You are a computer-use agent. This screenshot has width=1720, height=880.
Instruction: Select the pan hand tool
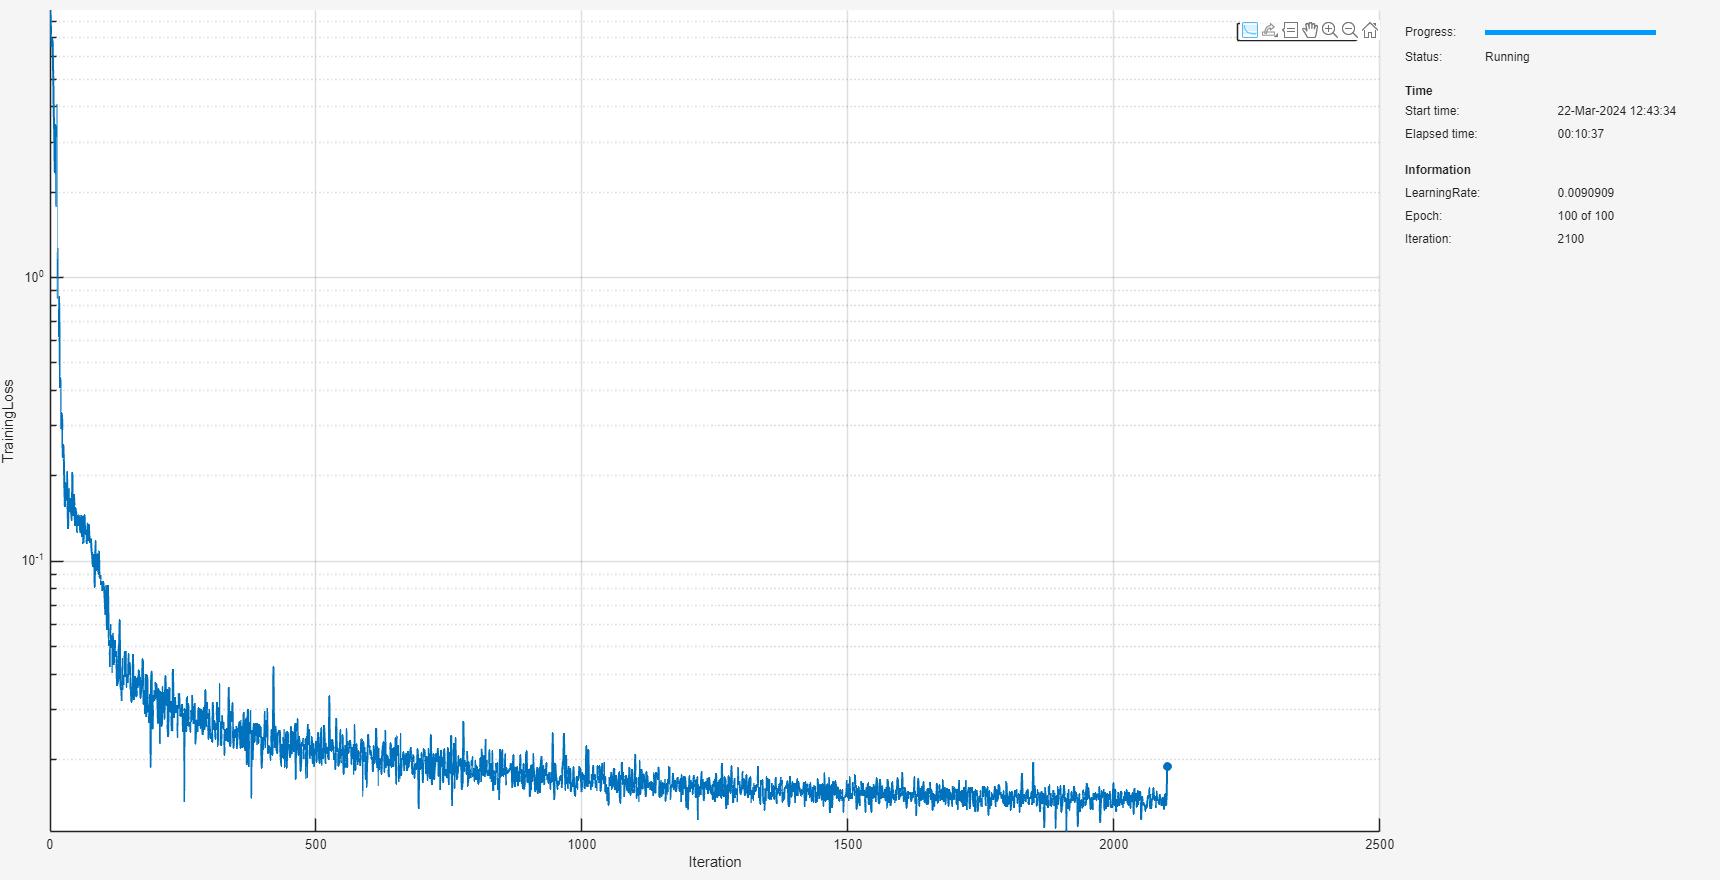pos(1310,30)
